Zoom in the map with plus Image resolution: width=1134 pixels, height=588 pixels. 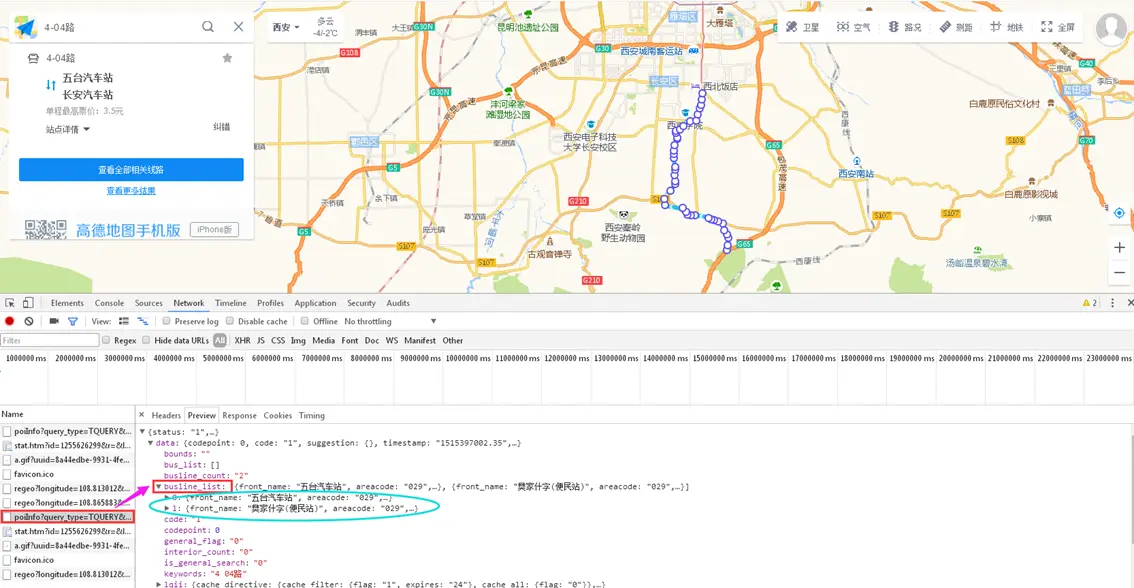pos(1119,247)
